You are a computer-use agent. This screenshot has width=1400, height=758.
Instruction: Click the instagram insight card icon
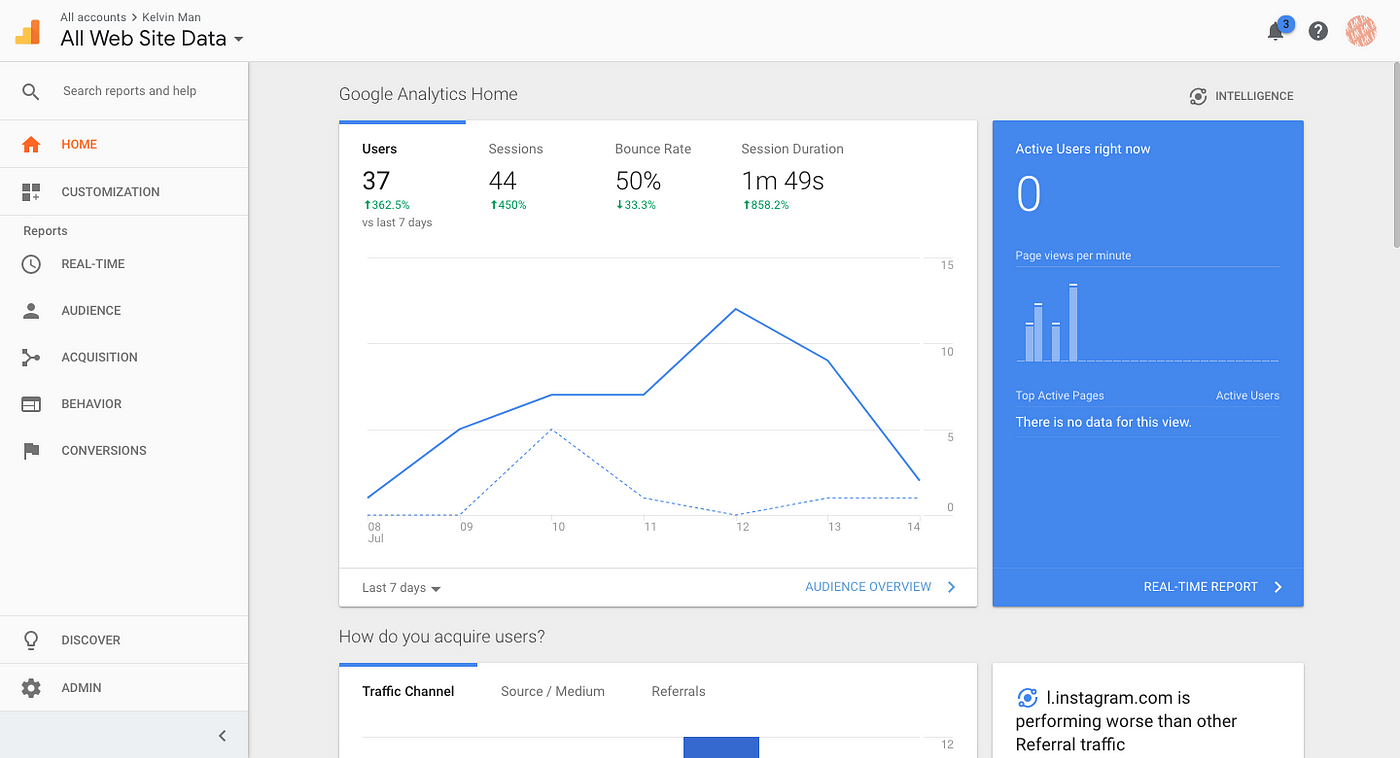pyautogui.click(x=1027, y=698)
